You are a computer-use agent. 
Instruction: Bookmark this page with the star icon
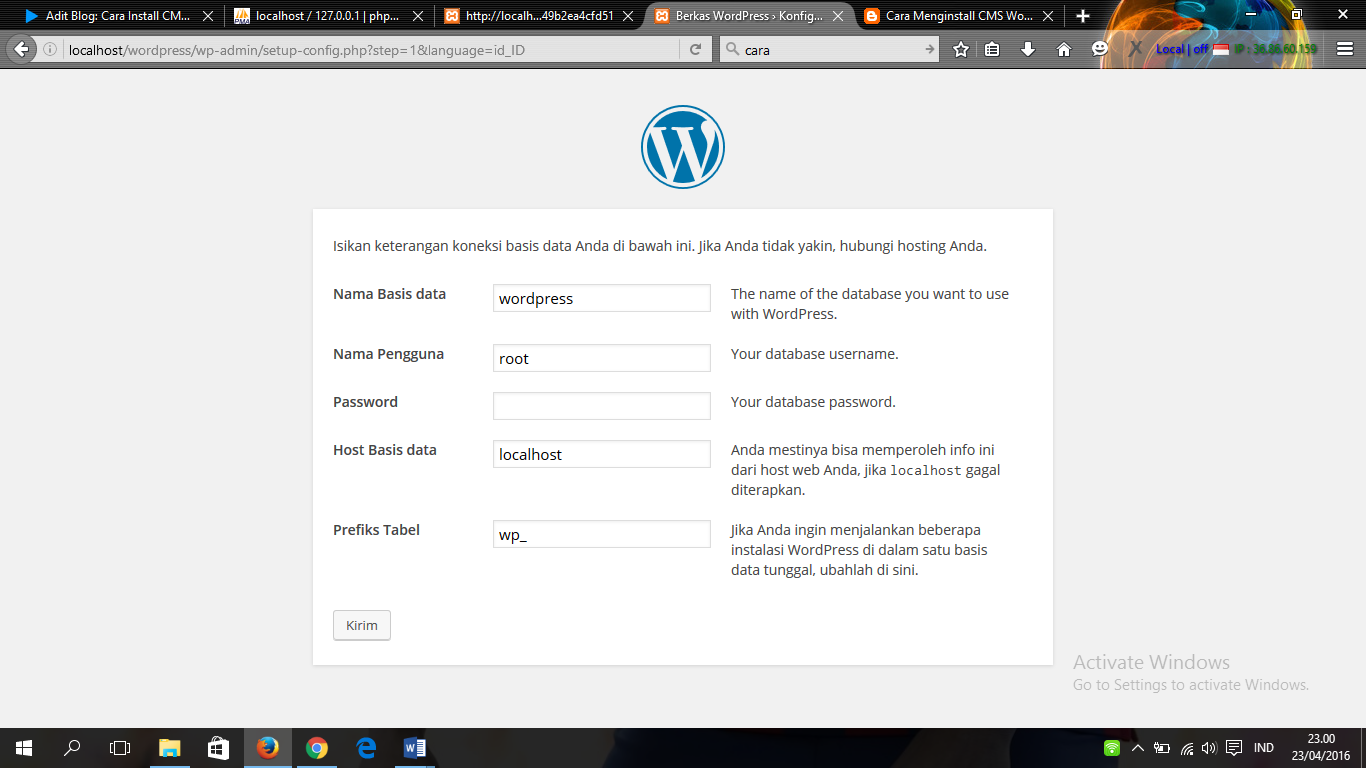961,49
